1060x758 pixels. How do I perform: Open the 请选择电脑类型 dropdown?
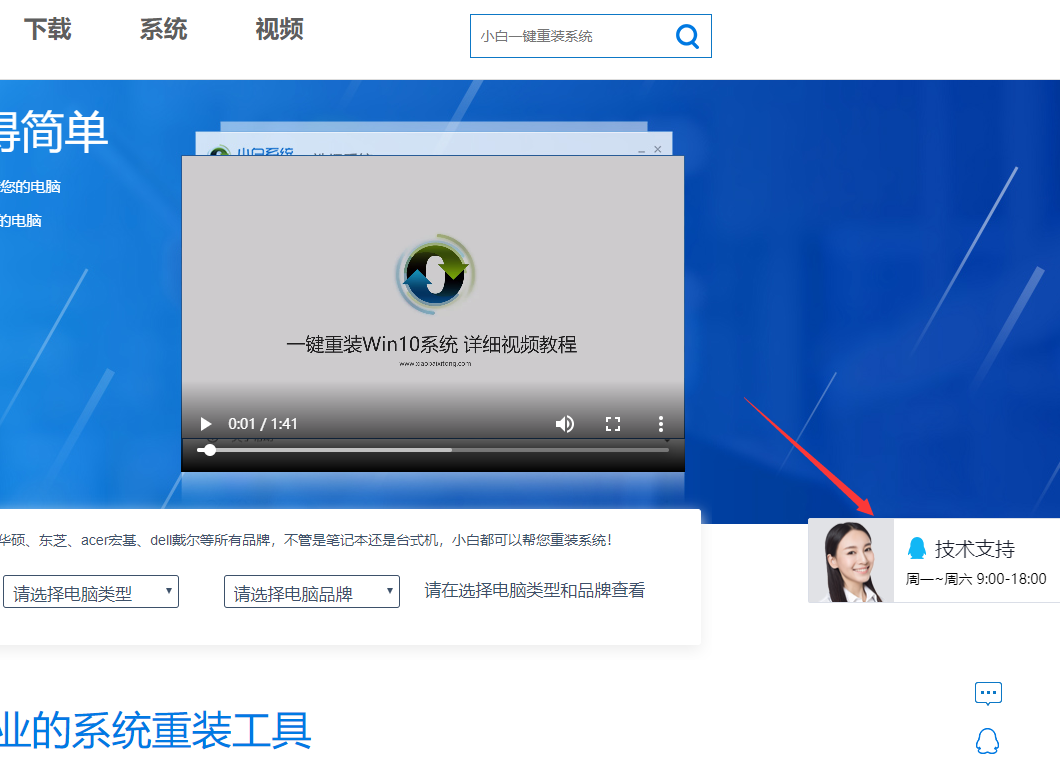91,591
